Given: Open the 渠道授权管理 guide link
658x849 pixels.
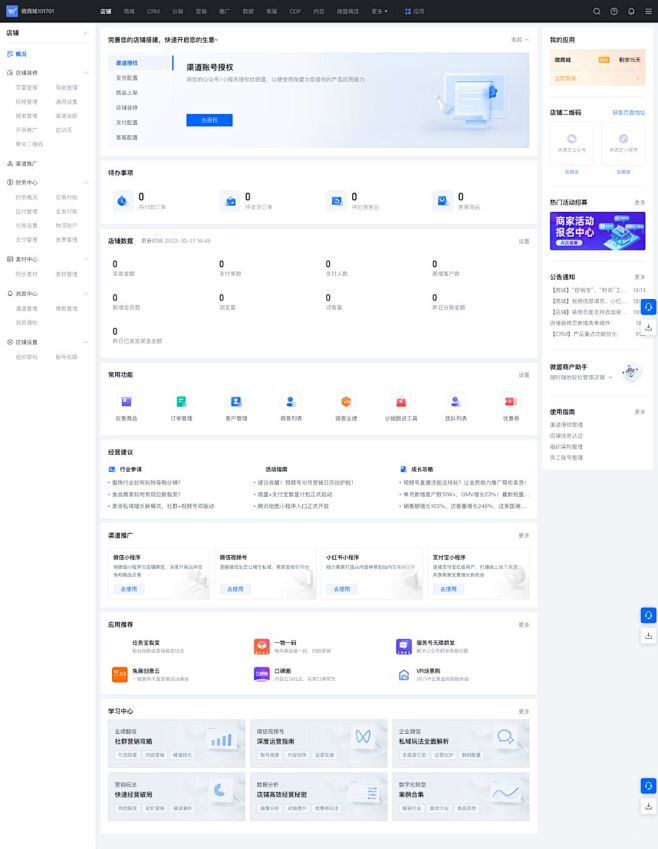Looking at the screenshot, I should tap(566, 425).
